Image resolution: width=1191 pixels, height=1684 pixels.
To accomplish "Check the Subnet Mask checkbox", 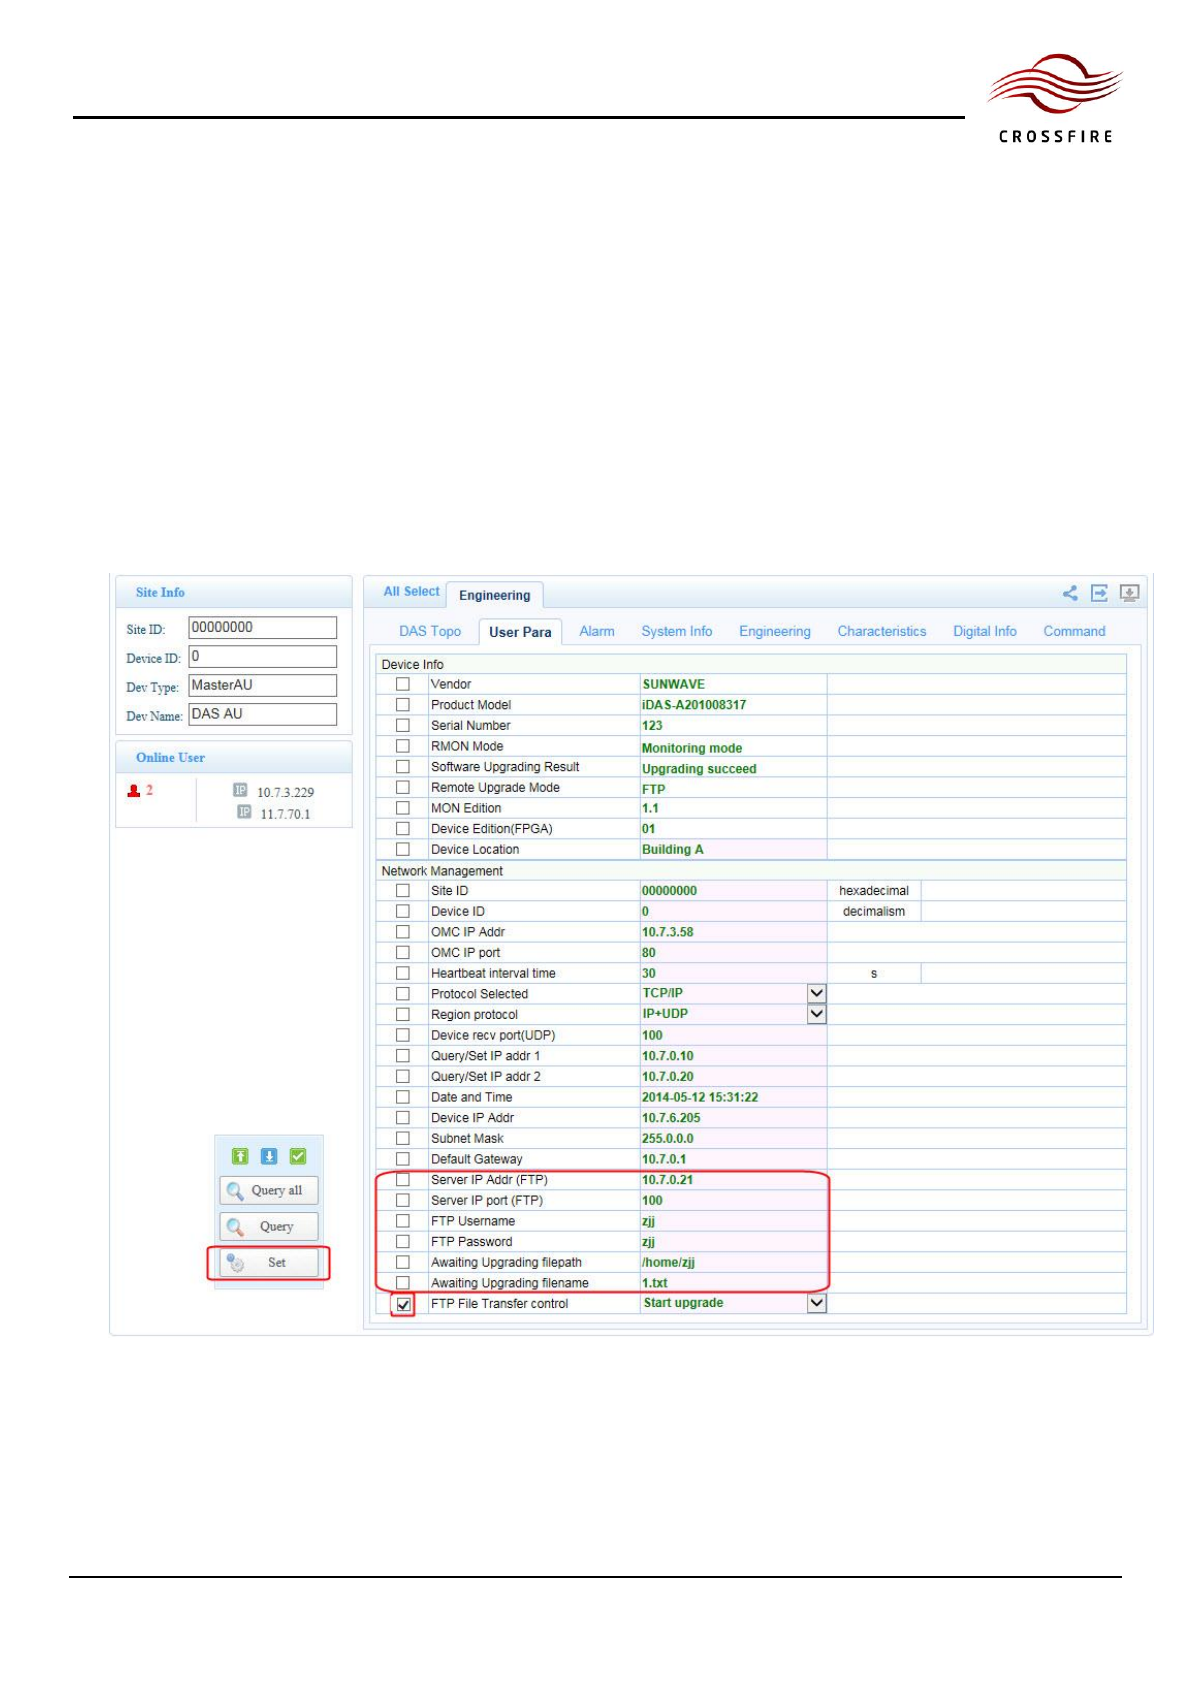I will coord(403,1138).
